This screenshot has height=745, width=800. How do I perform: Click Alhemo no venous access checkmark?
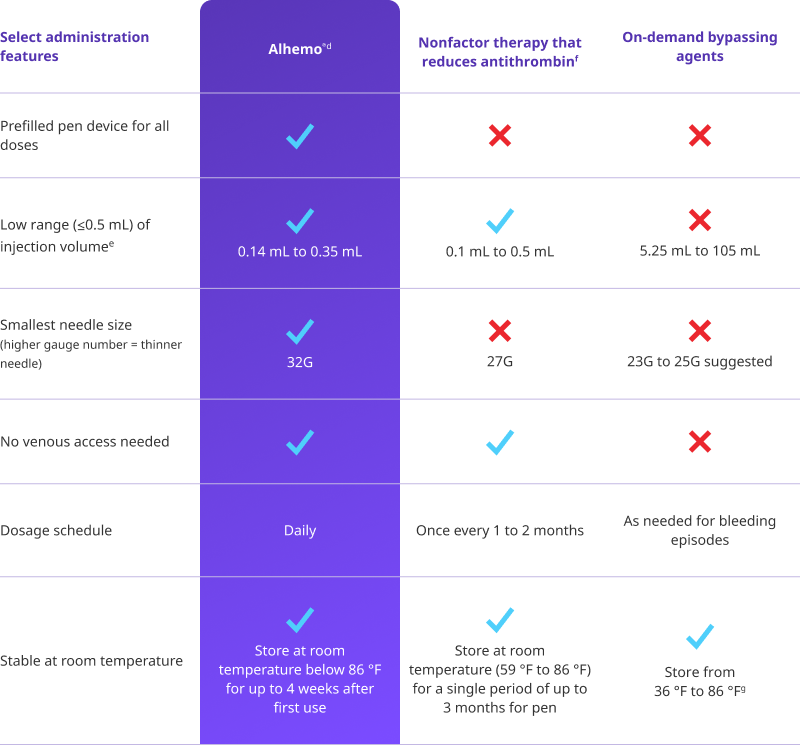click(x=299, y=442)
